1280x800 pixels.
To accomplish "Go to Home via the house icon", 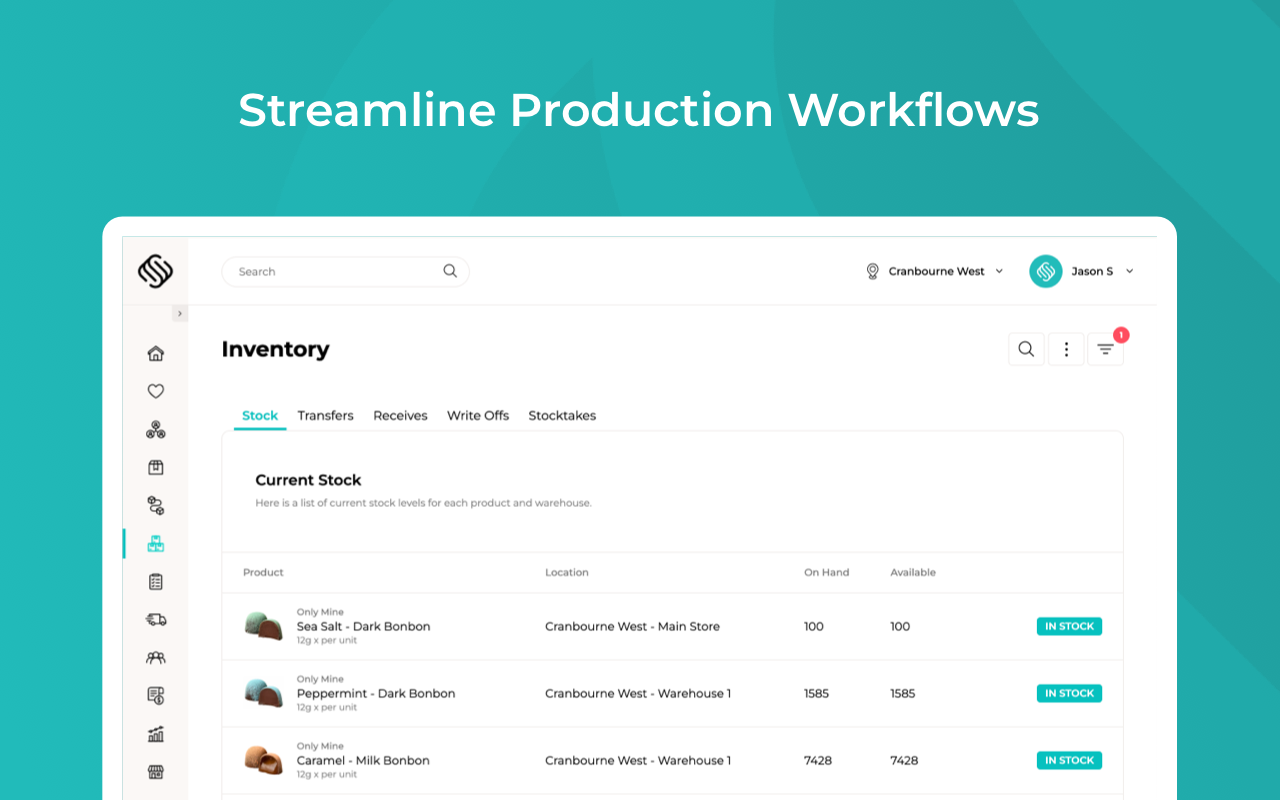I will coord(155,353).
